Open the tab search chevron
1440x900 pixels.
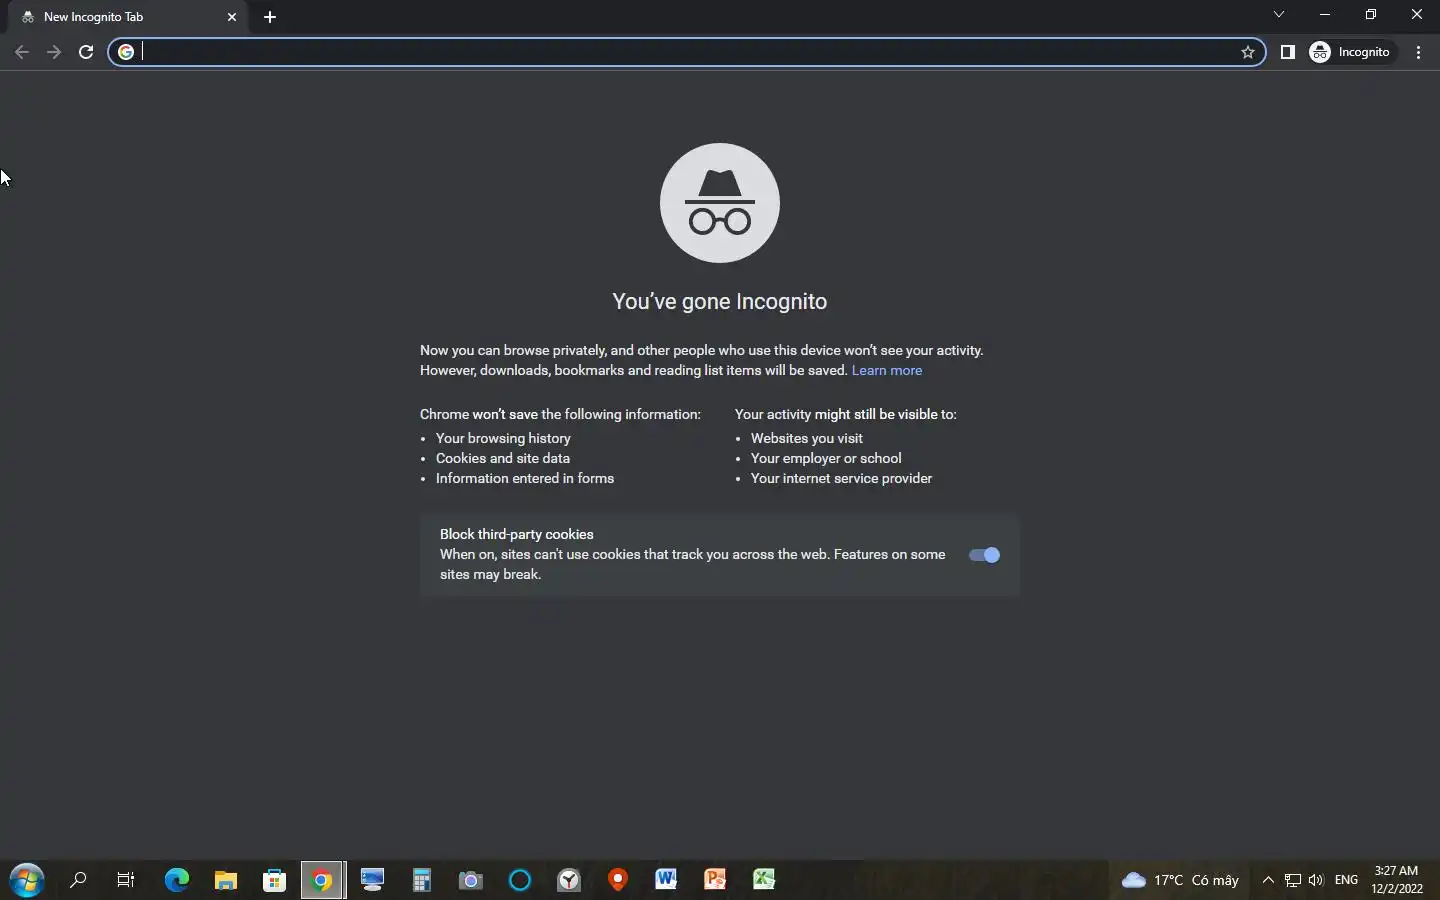coord(1279,14)
